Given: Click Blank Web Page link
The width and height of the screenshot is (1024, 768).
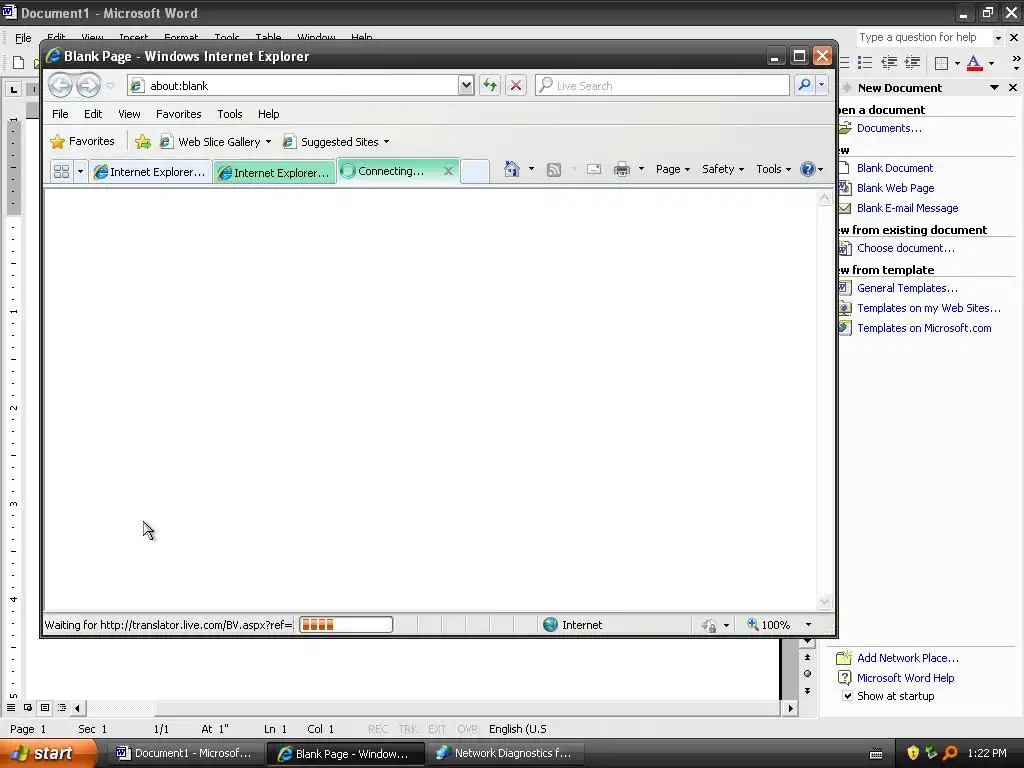Looking at the screenshot, I should coord(895,188).
